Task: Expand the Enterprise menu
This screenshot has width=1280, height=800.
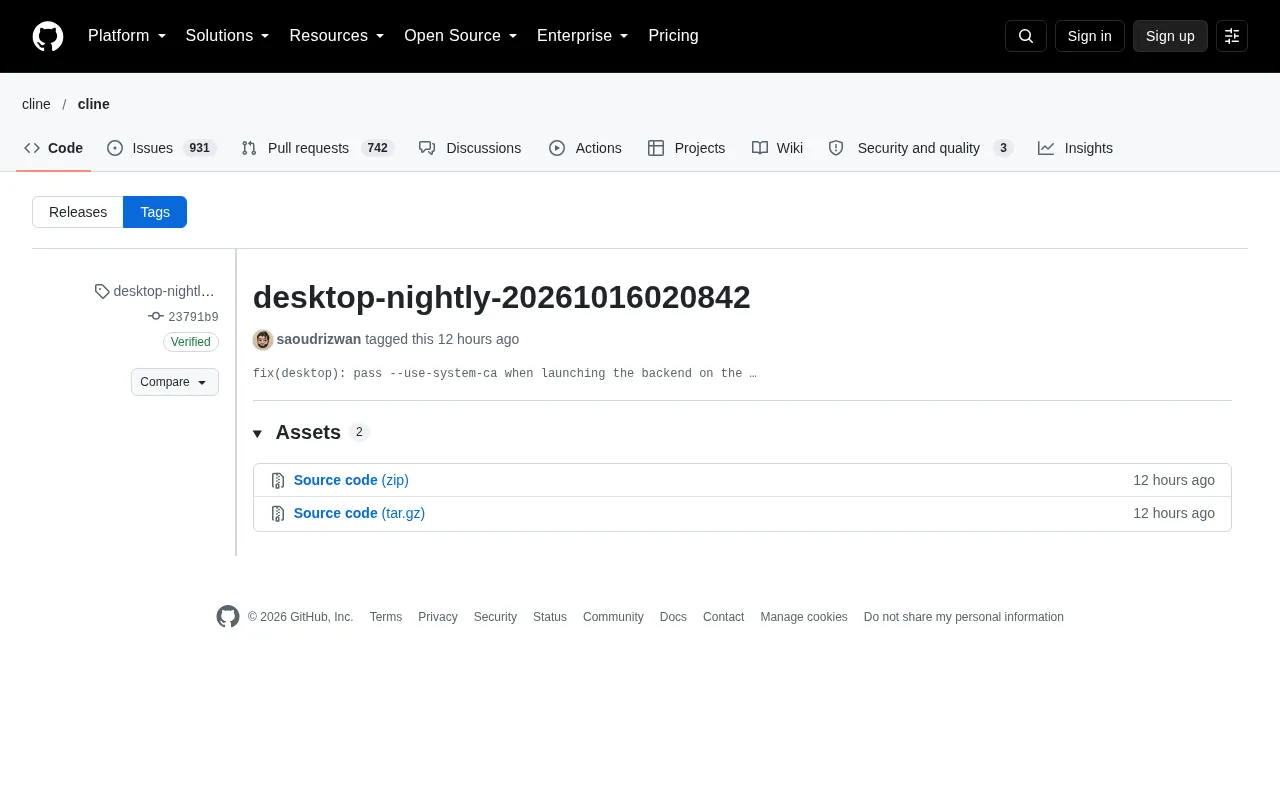Action: pos(583,36)
